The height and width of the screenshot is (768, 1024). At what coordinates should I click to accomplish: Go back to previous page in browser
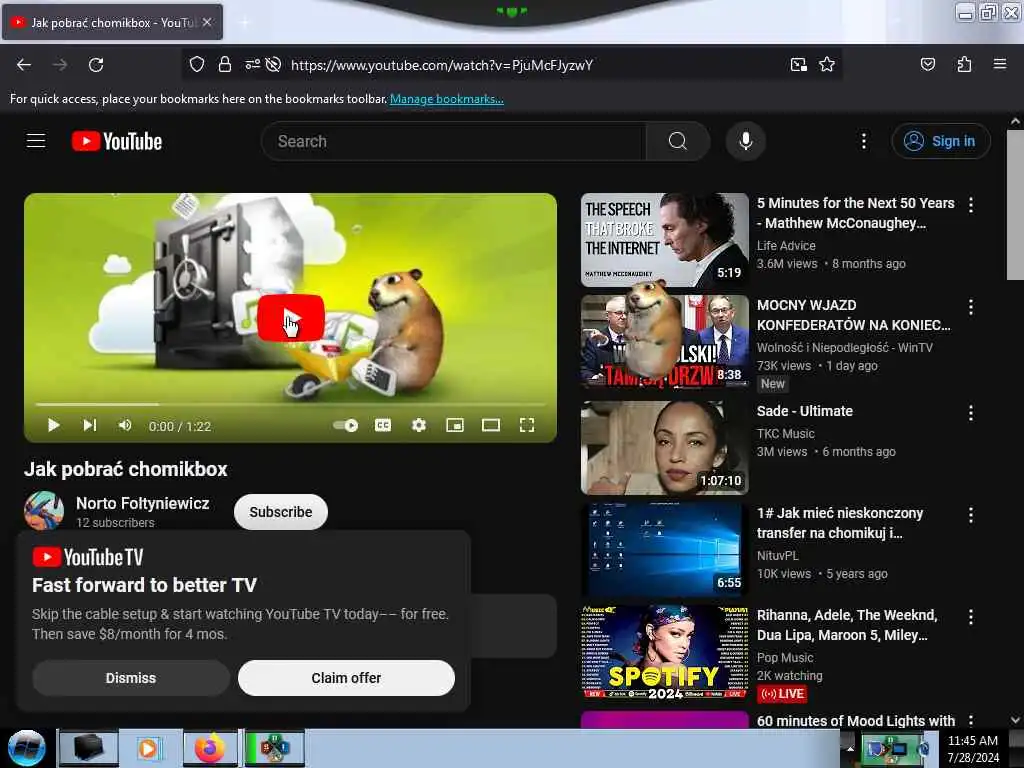(24, 65)
